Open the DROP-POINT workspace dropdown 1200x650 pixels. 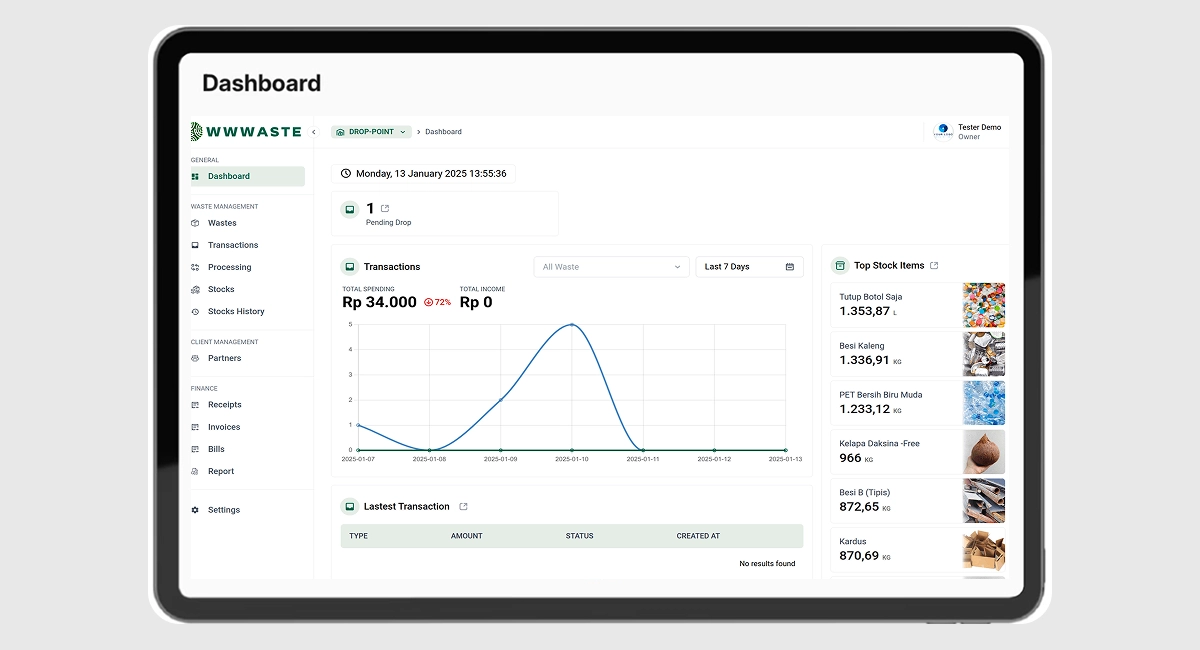pos(371,131)
